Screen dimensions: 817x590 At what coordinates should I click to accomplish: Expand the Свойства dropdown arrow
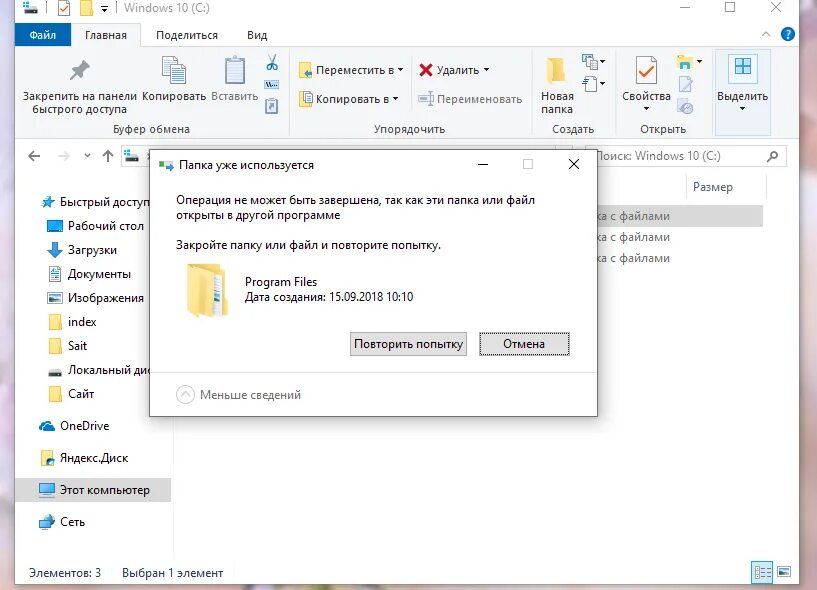[x=646, y=108]
